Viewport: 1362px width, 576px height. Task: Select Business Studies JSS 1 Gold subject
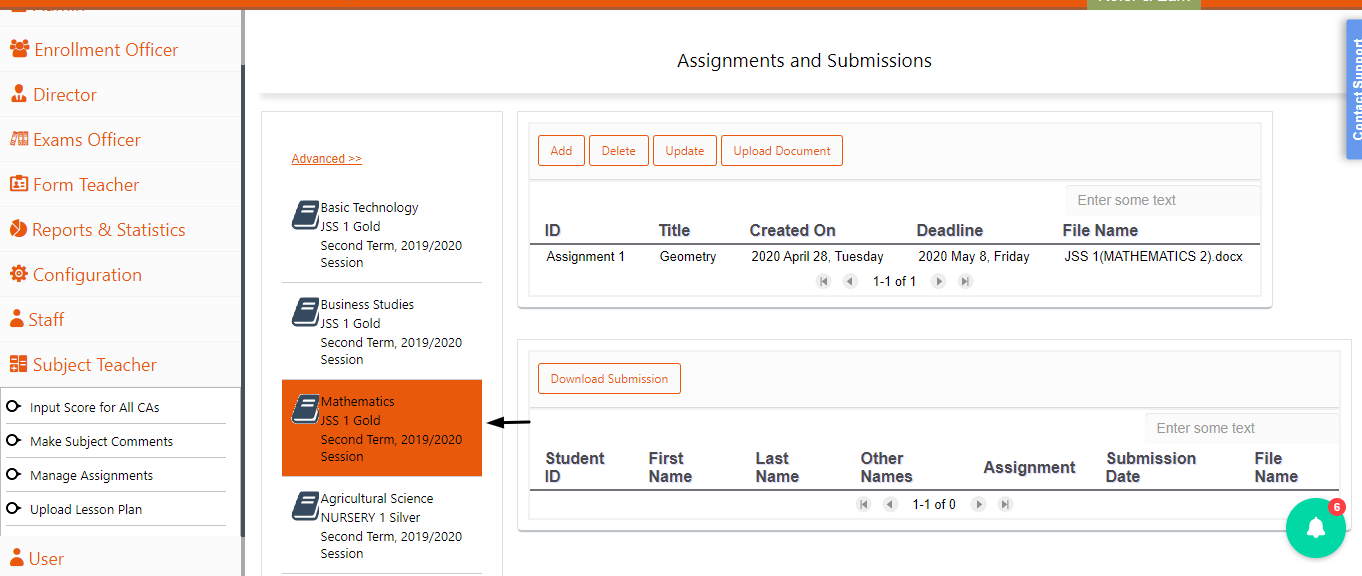pyautogui.click(x=382, y=331)
